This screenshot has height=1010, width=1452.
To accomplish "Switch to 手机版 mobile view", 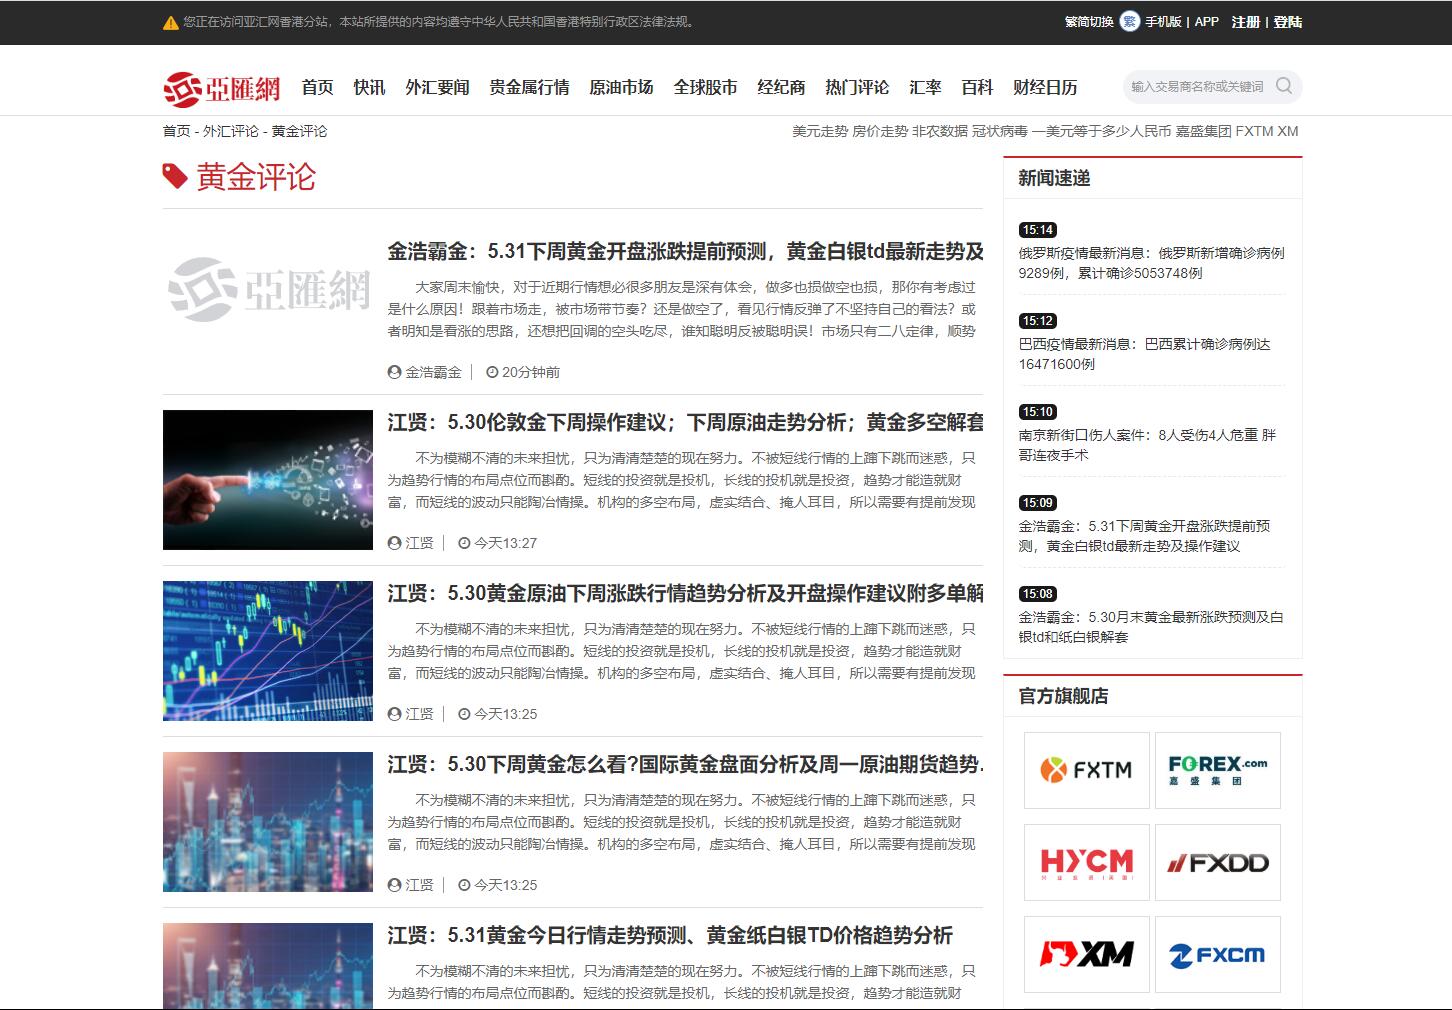I will 1163,22.
